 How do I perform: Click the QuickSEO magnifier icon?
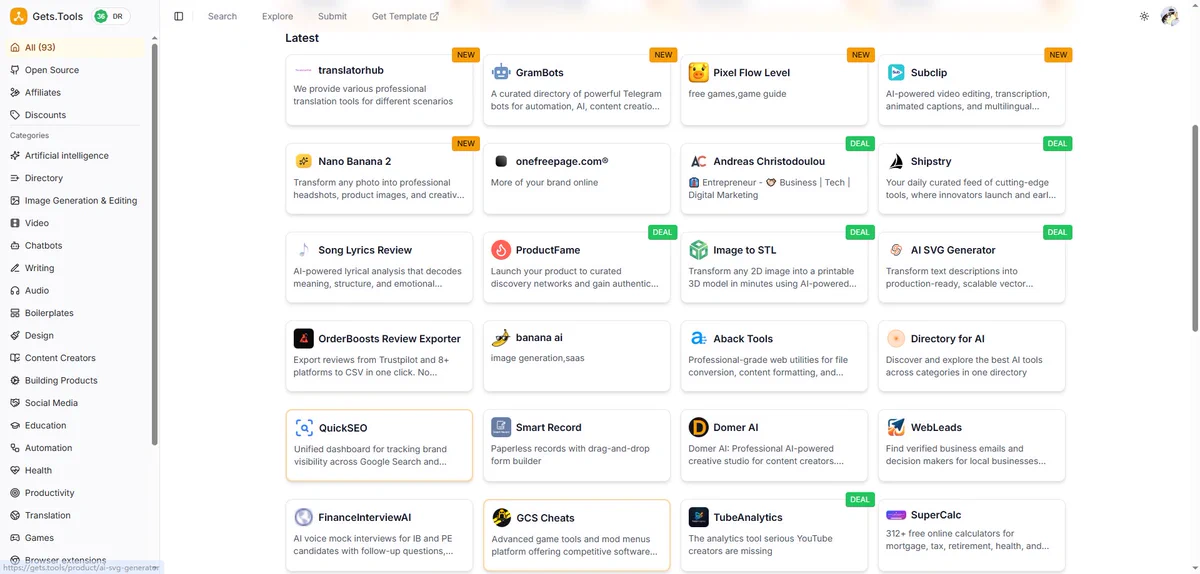(304, 428)
